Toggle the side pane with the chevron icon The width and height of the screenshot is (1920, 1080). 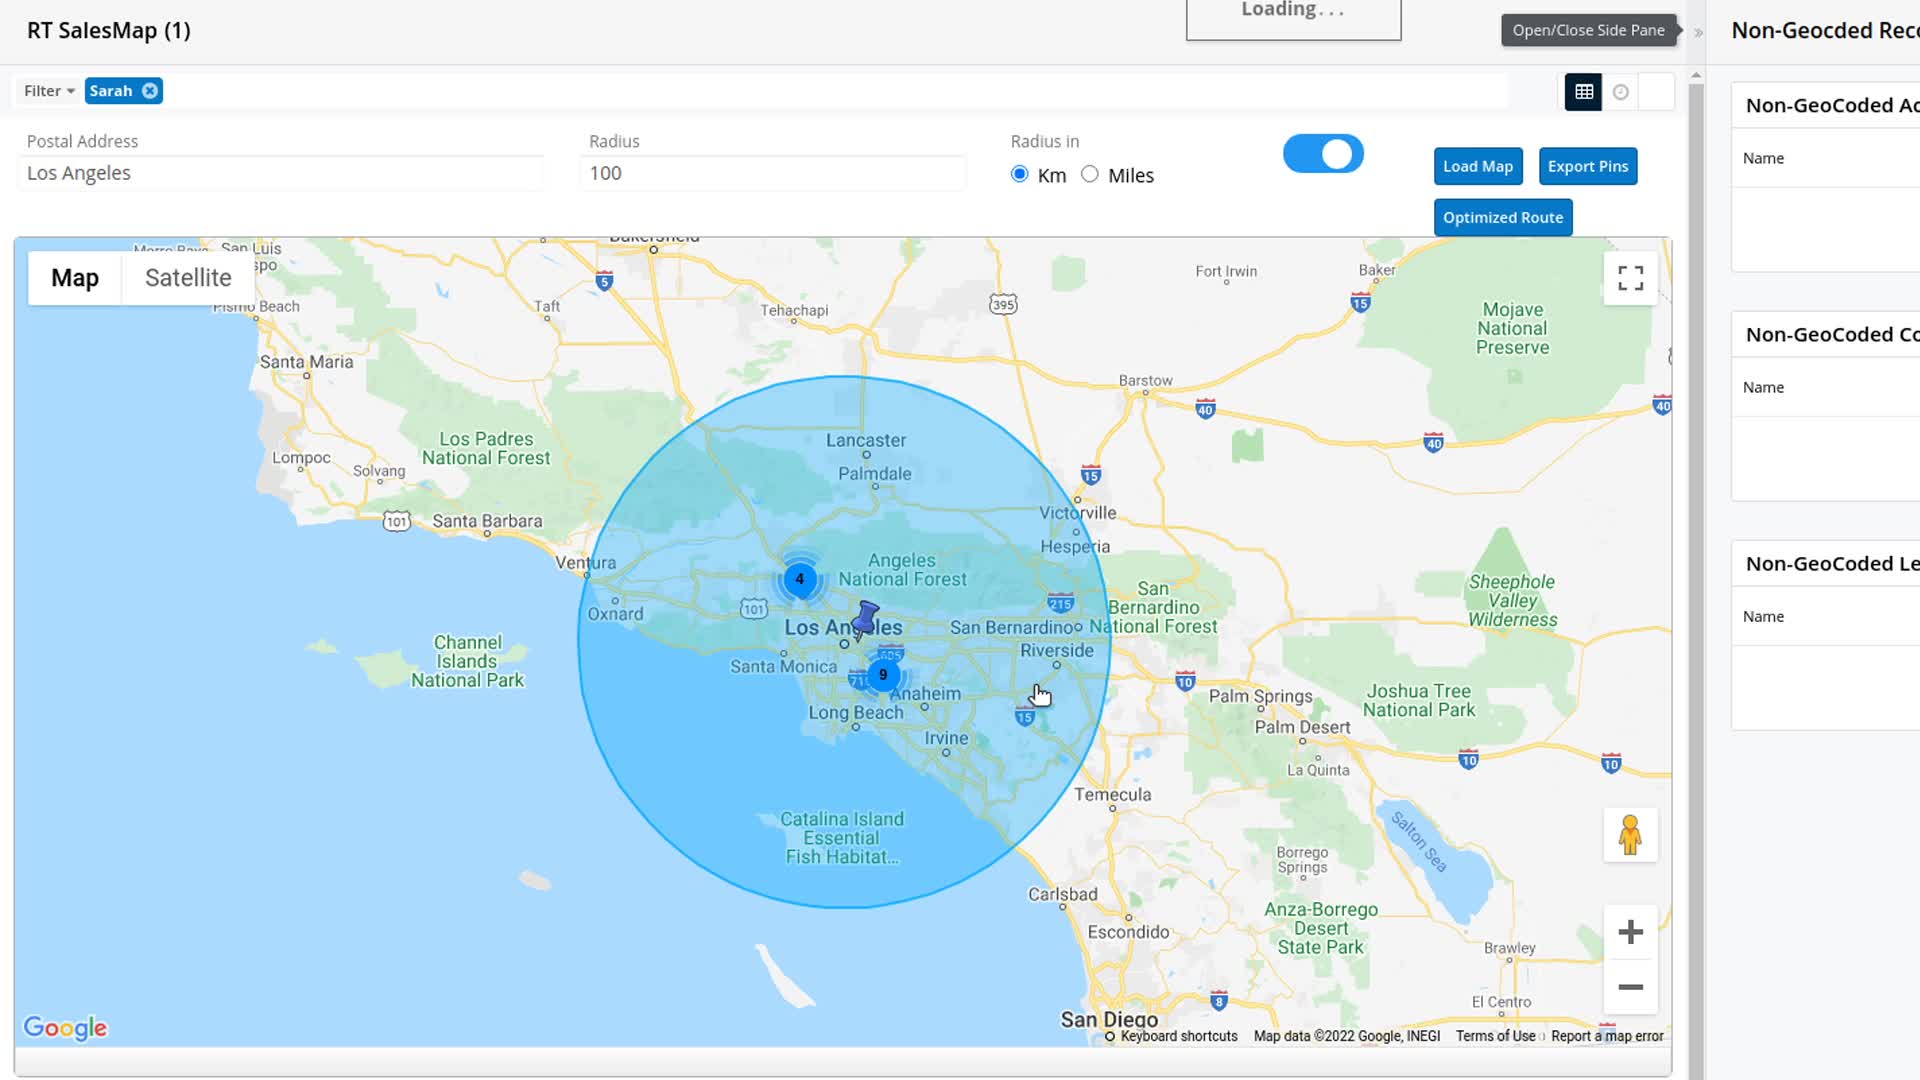coord(1698,32)
